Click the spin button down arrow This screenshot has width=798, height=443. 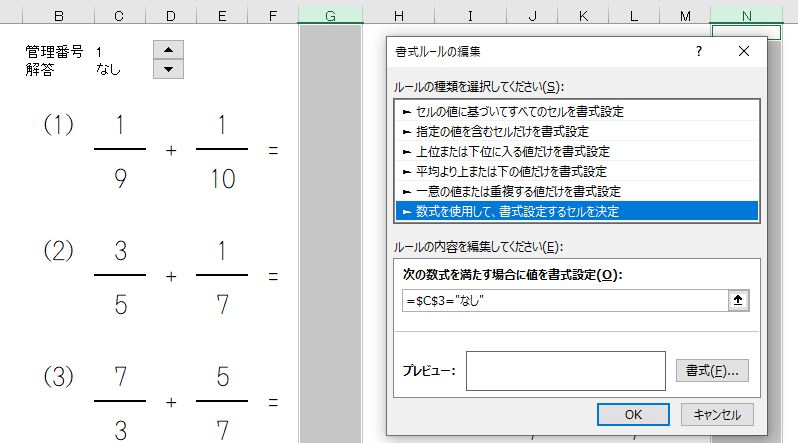(168, 69)
